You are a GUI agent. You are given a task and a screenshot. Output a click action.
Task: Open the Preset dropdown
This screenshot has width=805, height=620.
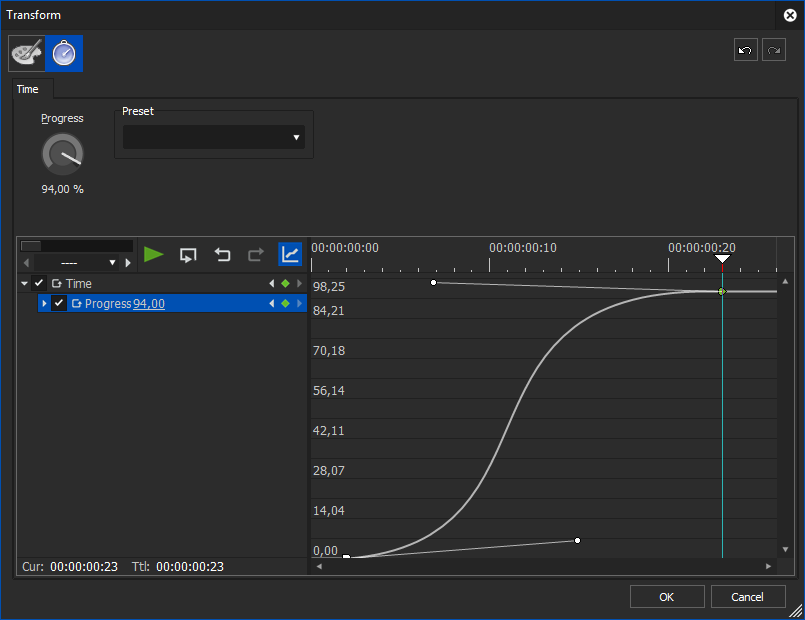[x=214, y=137]
